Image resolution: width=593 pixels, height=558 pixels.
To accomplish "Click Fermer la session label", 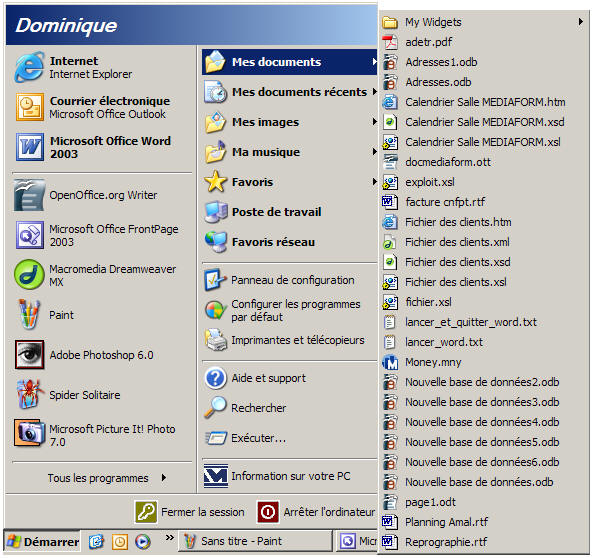I will 203,512.
